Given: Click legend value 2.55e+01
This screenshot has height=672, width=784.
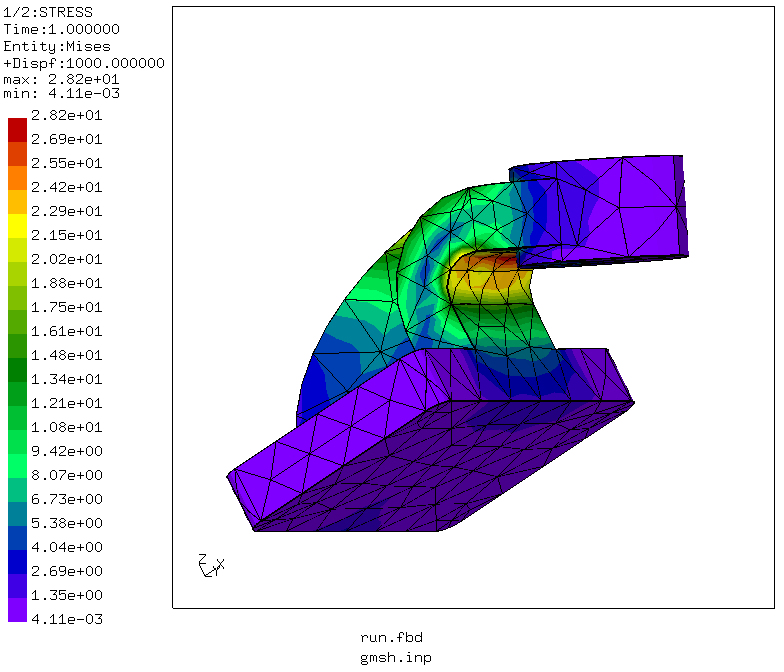Looking at the screenshot, I should 66,163.
